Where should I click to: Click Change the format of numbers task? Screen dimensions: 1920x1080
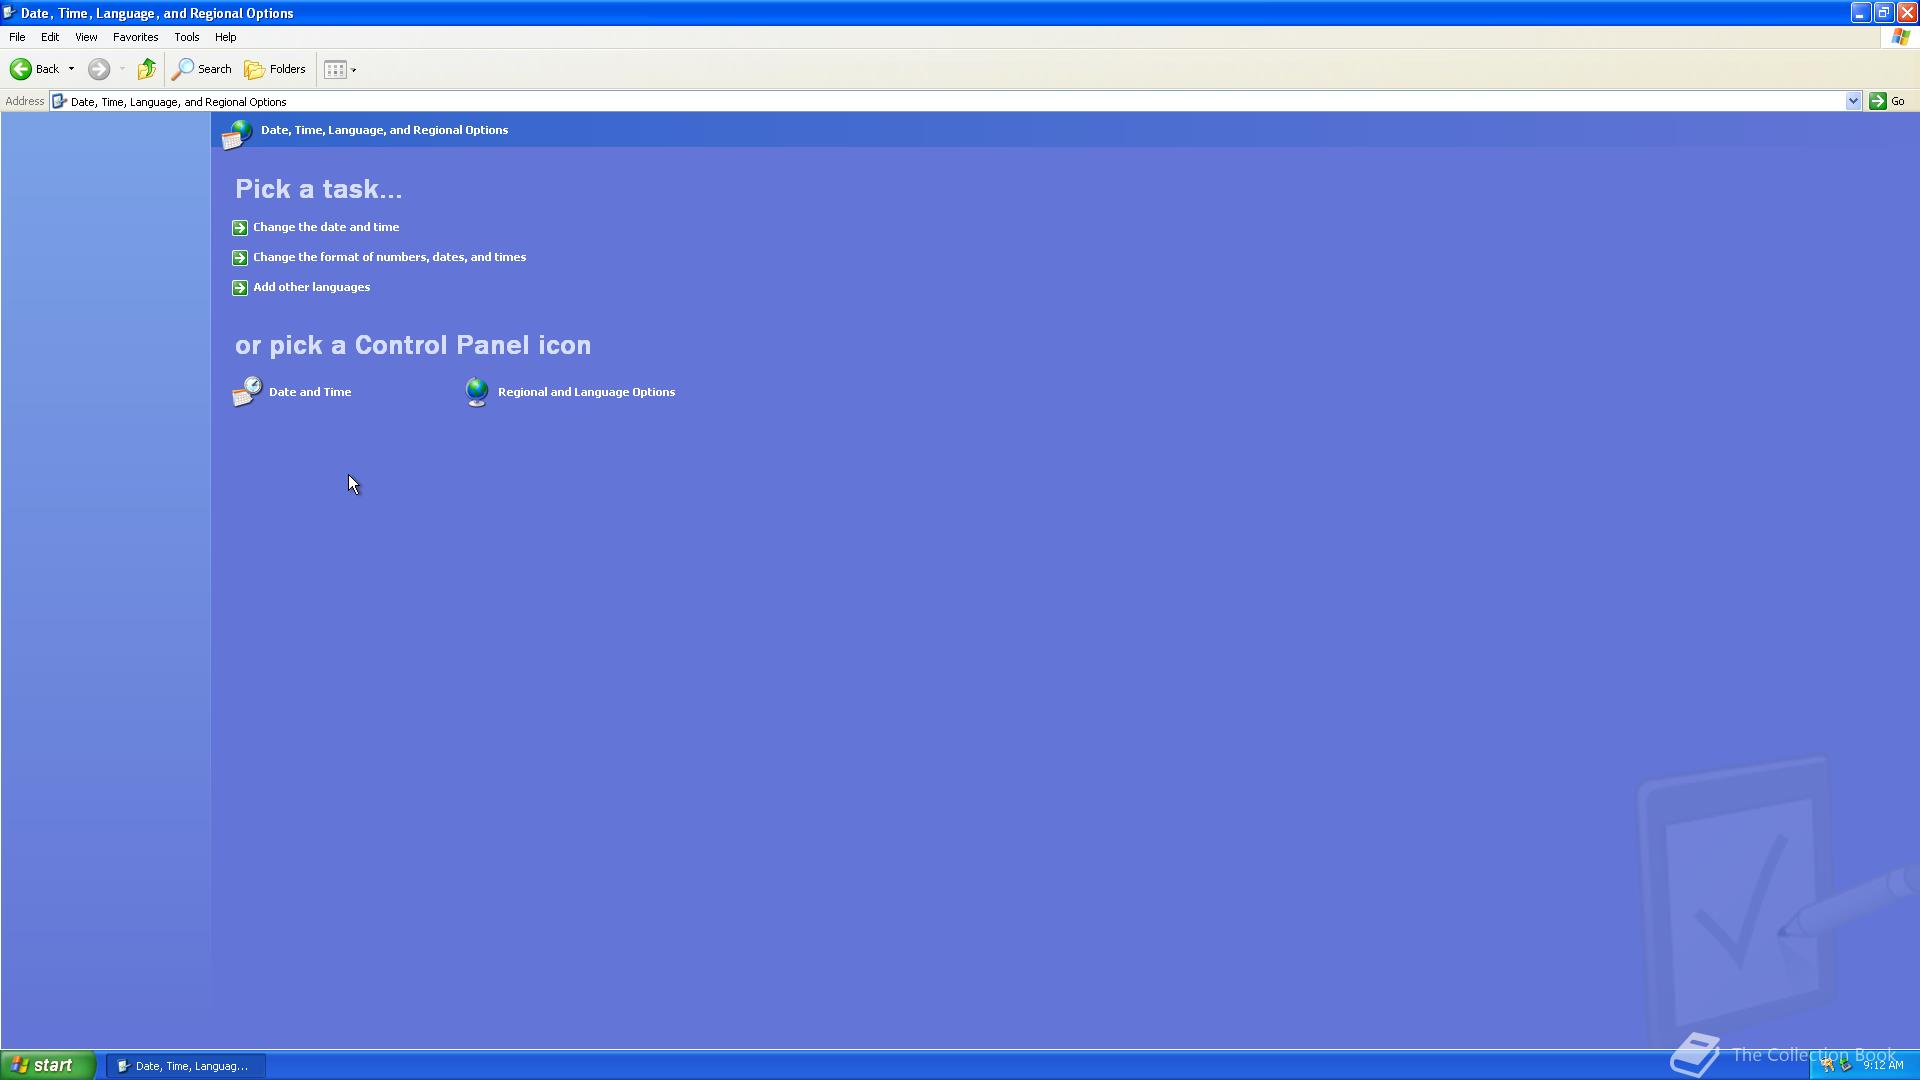point(389,257)
